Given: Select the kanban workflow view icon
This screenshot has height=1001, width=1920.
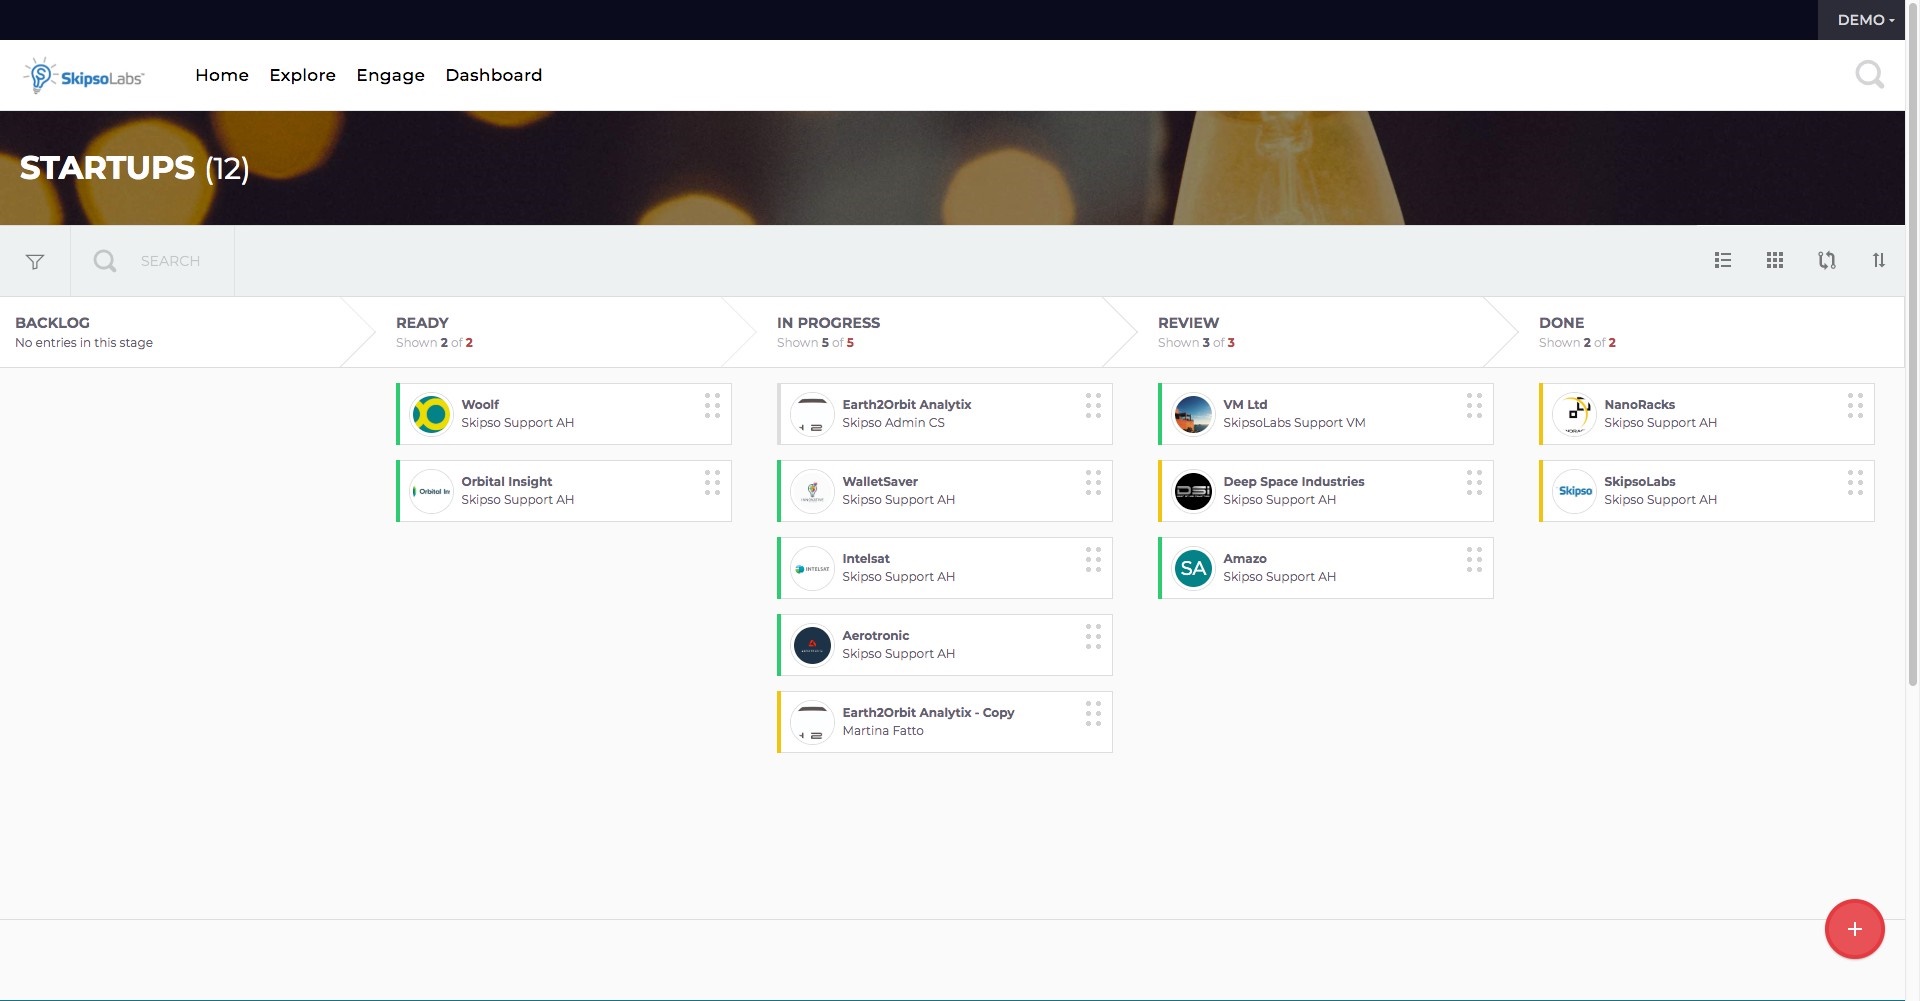Looking at the screenshot, I should pyautogui.click(x=1827, y=260).
